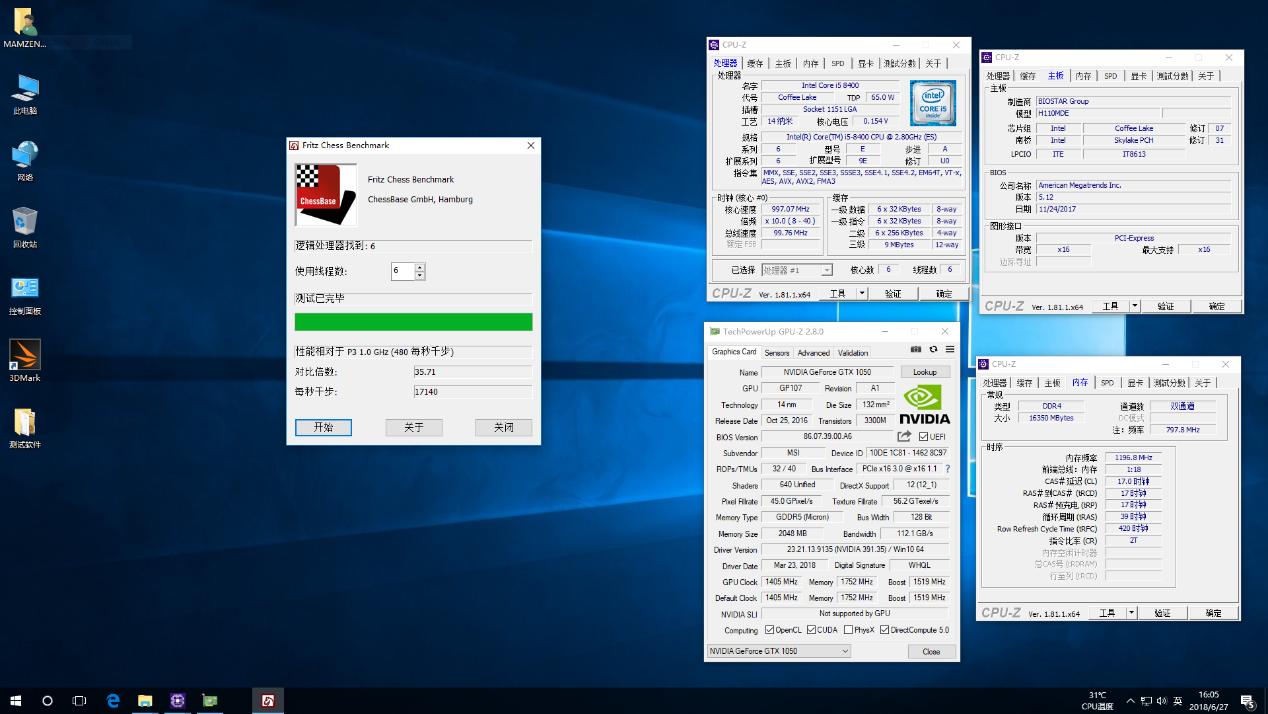The width and height of the screenshot is (1268, 714).
Task: Expand the 工具 dropdown arrow in the processor CPU-Z window
Action: coord(861,294)
